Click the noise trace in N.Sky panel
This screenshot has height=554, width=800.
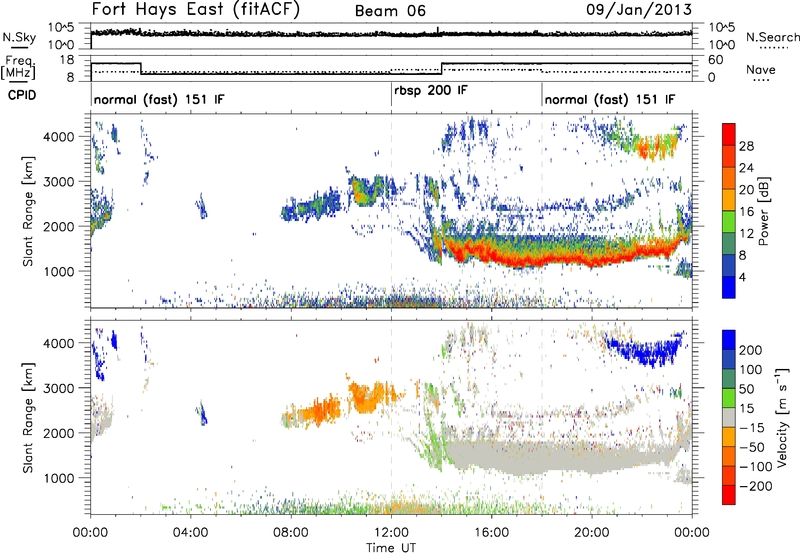[391, 33]
